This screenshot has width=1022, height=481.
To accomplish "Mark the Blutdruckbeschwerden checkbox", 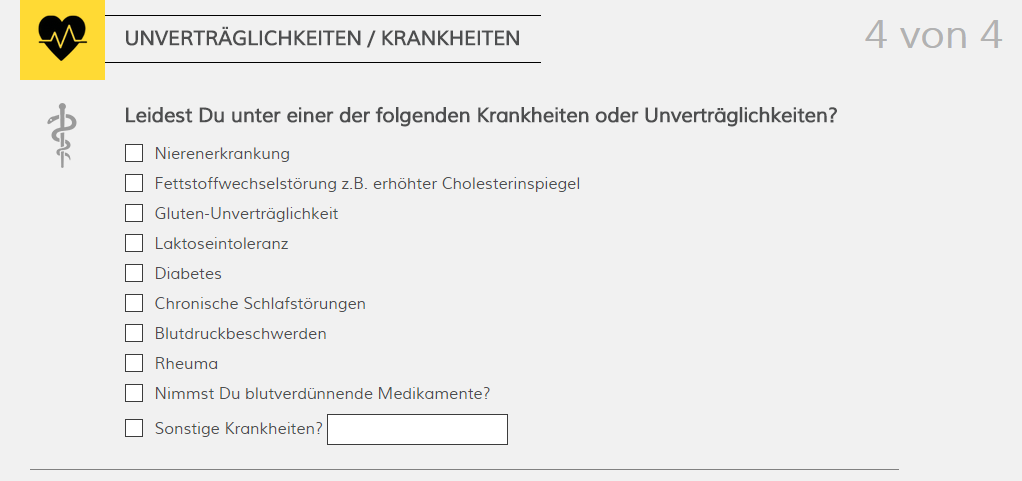I will click(x=134, y=333).
